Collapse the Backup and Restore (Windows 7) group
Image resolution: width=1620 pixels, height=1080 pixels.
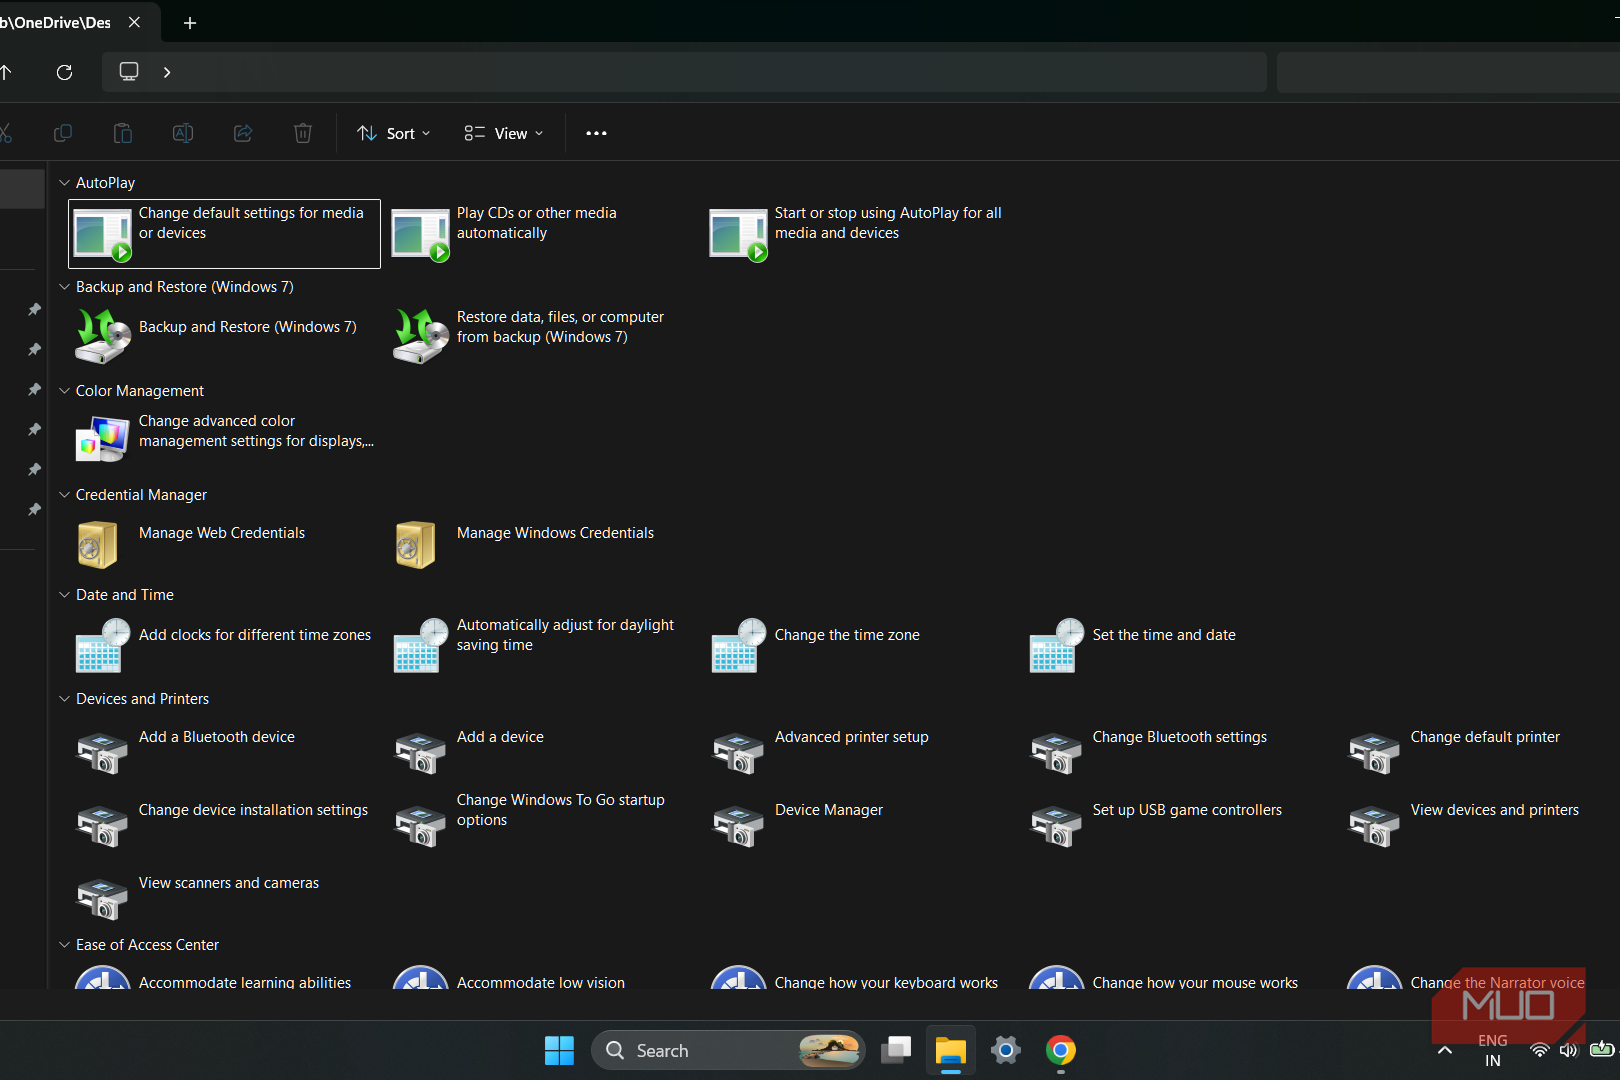64,287
